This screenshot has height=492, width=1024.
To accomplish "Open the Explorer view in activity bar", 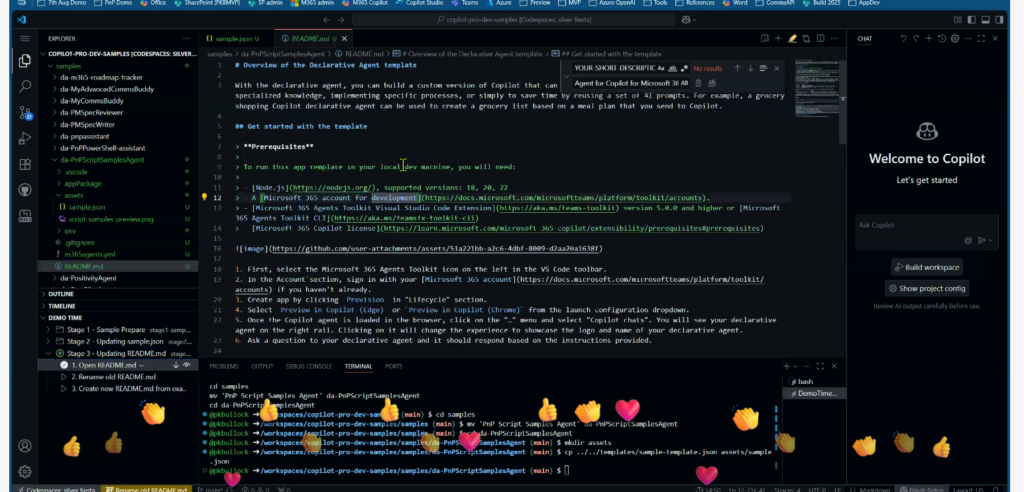I will pyautogui.click(x=25, y=61).
